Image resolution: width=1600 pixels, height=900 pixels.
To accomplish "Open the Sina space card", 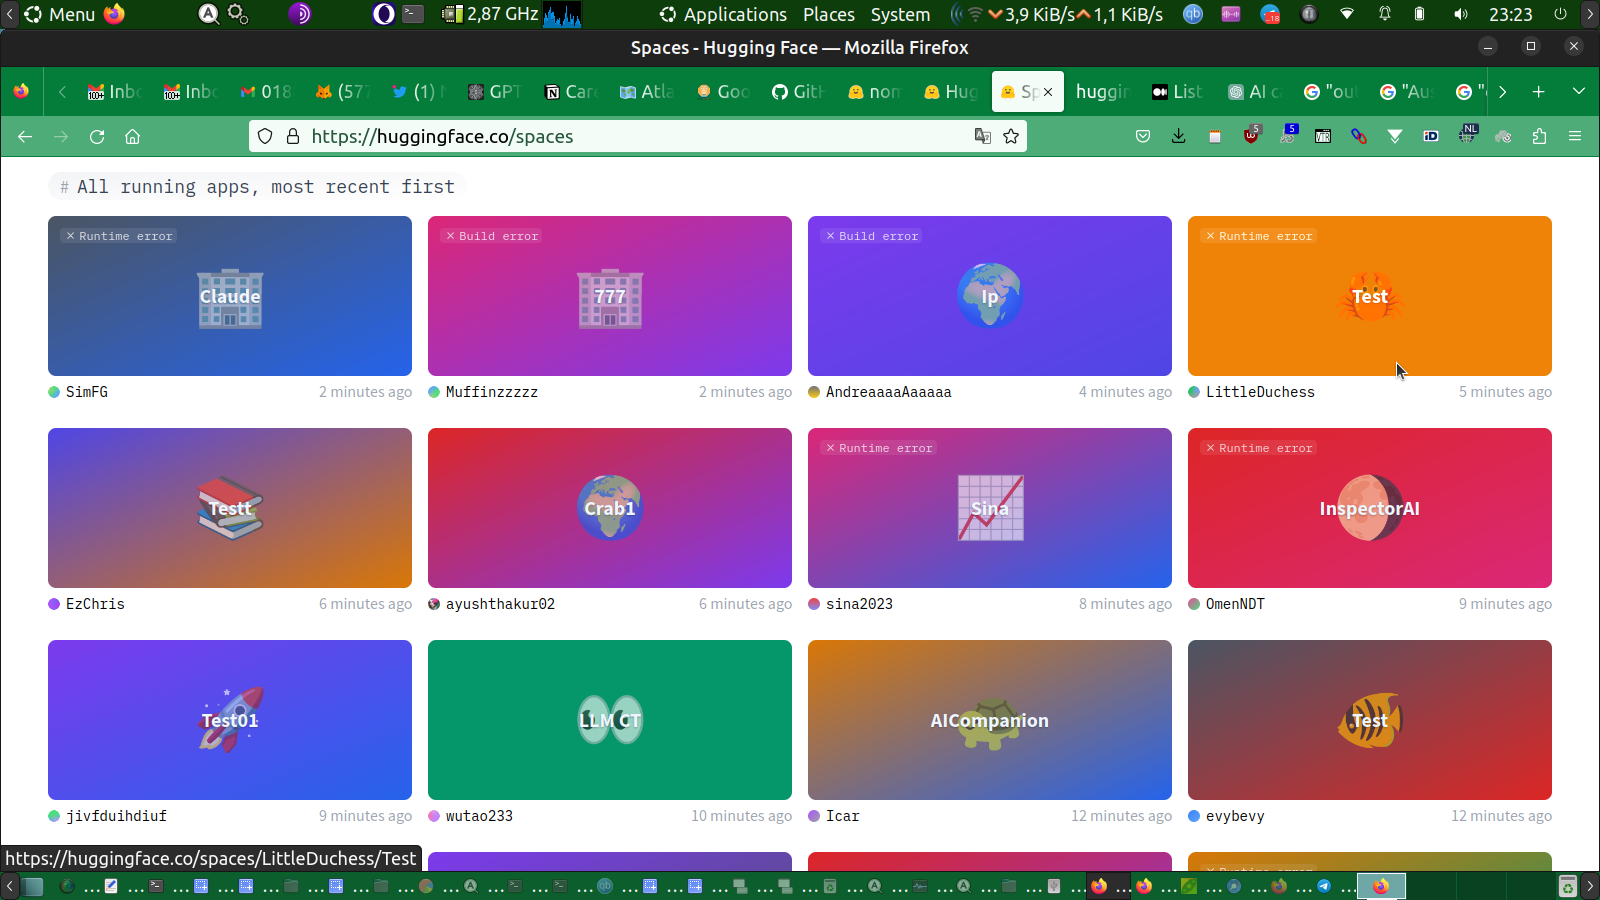I will tap(990, 508).
